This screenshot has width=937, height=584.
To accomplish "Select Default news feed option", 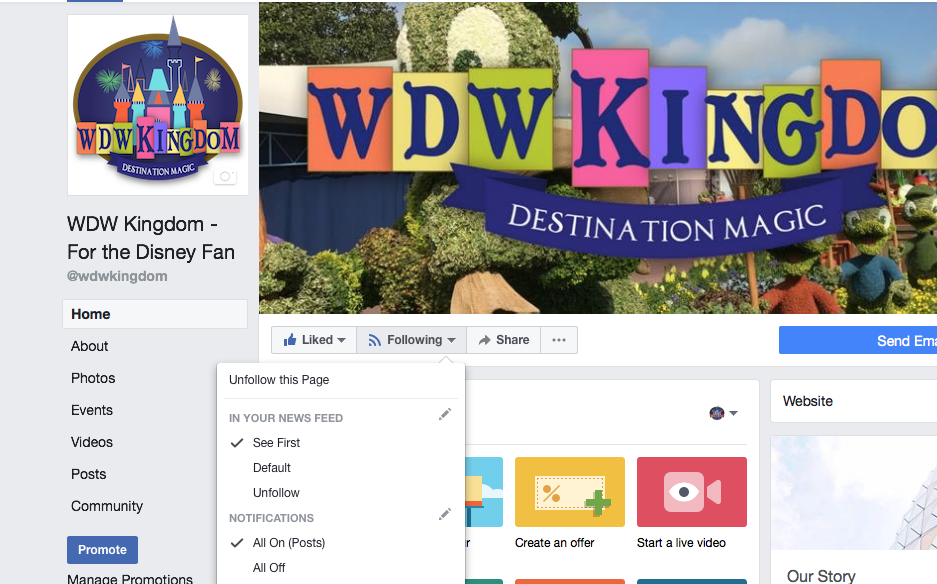I will (271, 468).
